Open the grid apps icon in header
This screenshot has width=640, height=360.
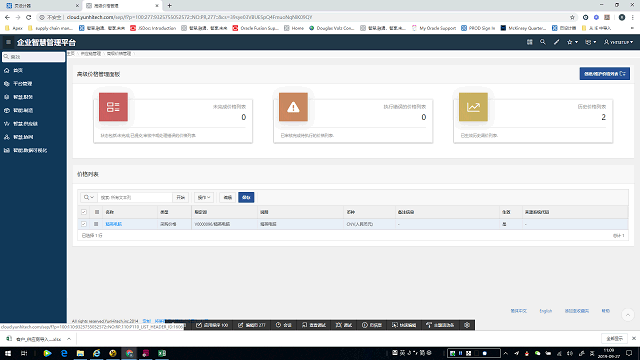click(x=529, y=42)
